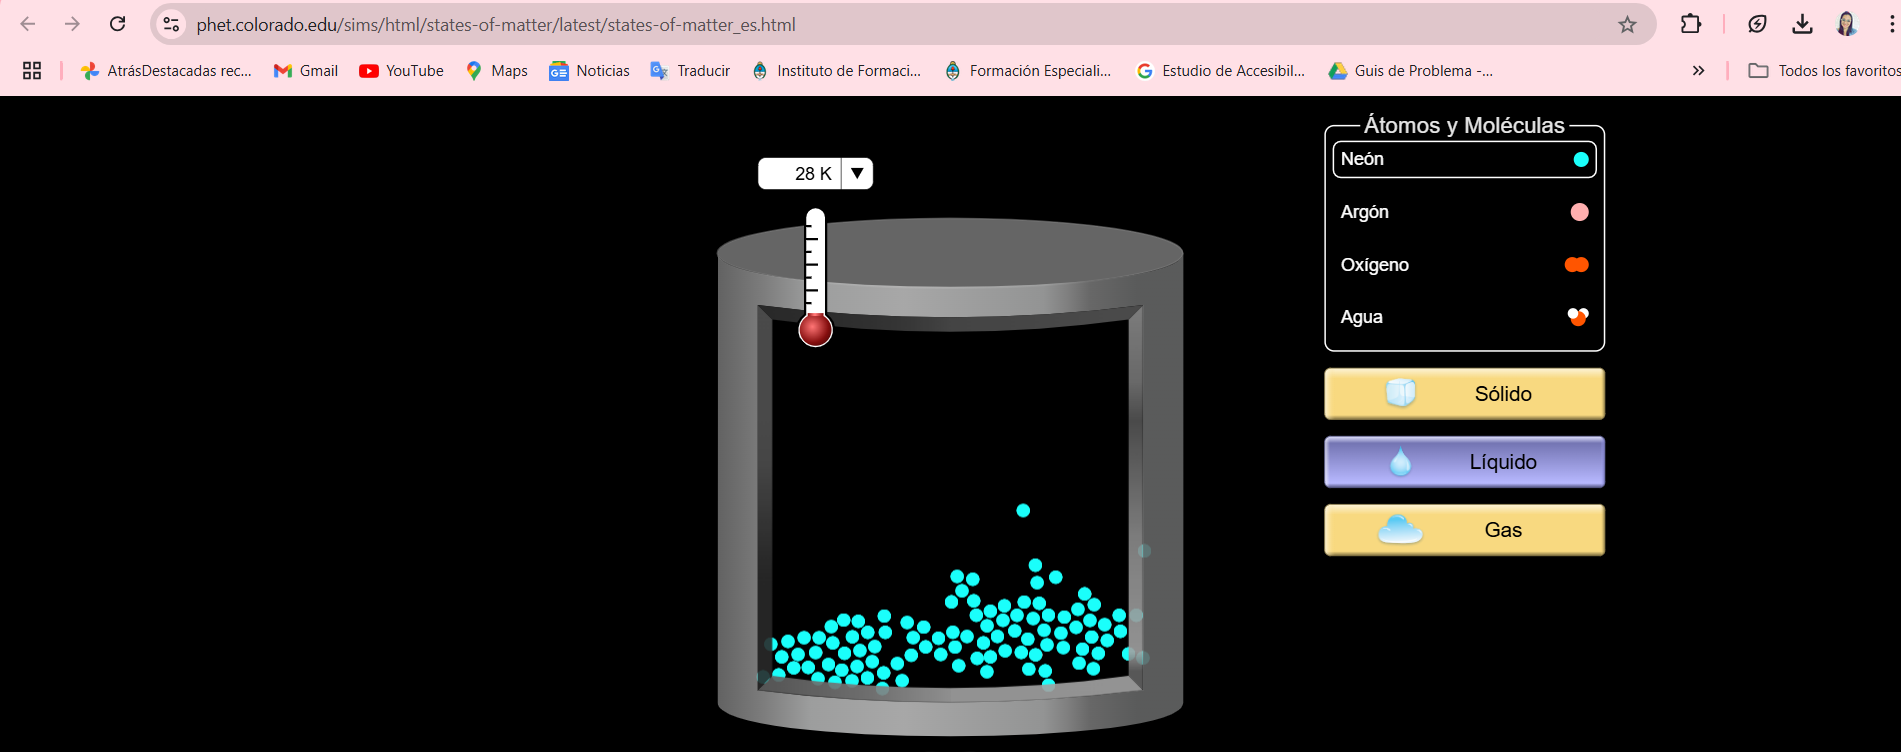Screen dimensions: 1901x752
Task: Open the YouTube bookmark
Action: click(x=401, y=71)
